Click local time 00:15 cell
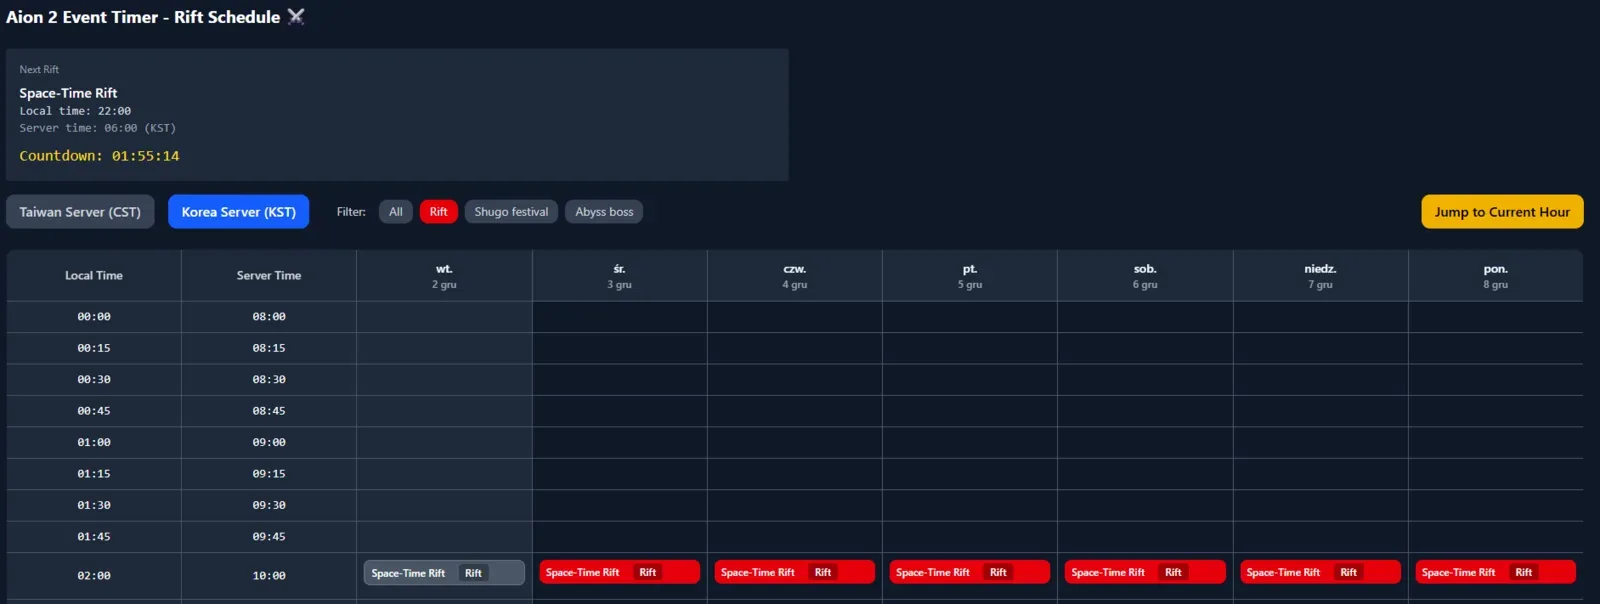The height and width of the screenshot is (604, 1600). click(x=94, y=348)
